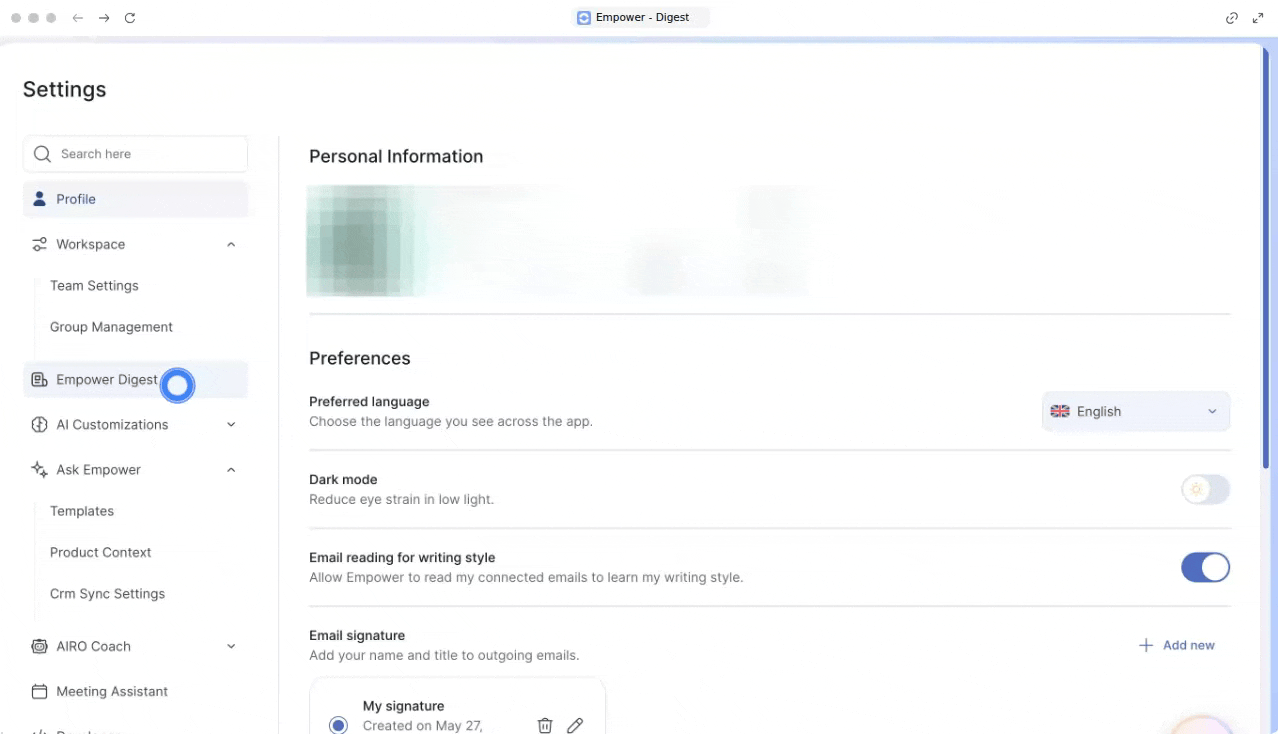
Task: Delete My signature with trash icon
Action: [x=545, y=726]
